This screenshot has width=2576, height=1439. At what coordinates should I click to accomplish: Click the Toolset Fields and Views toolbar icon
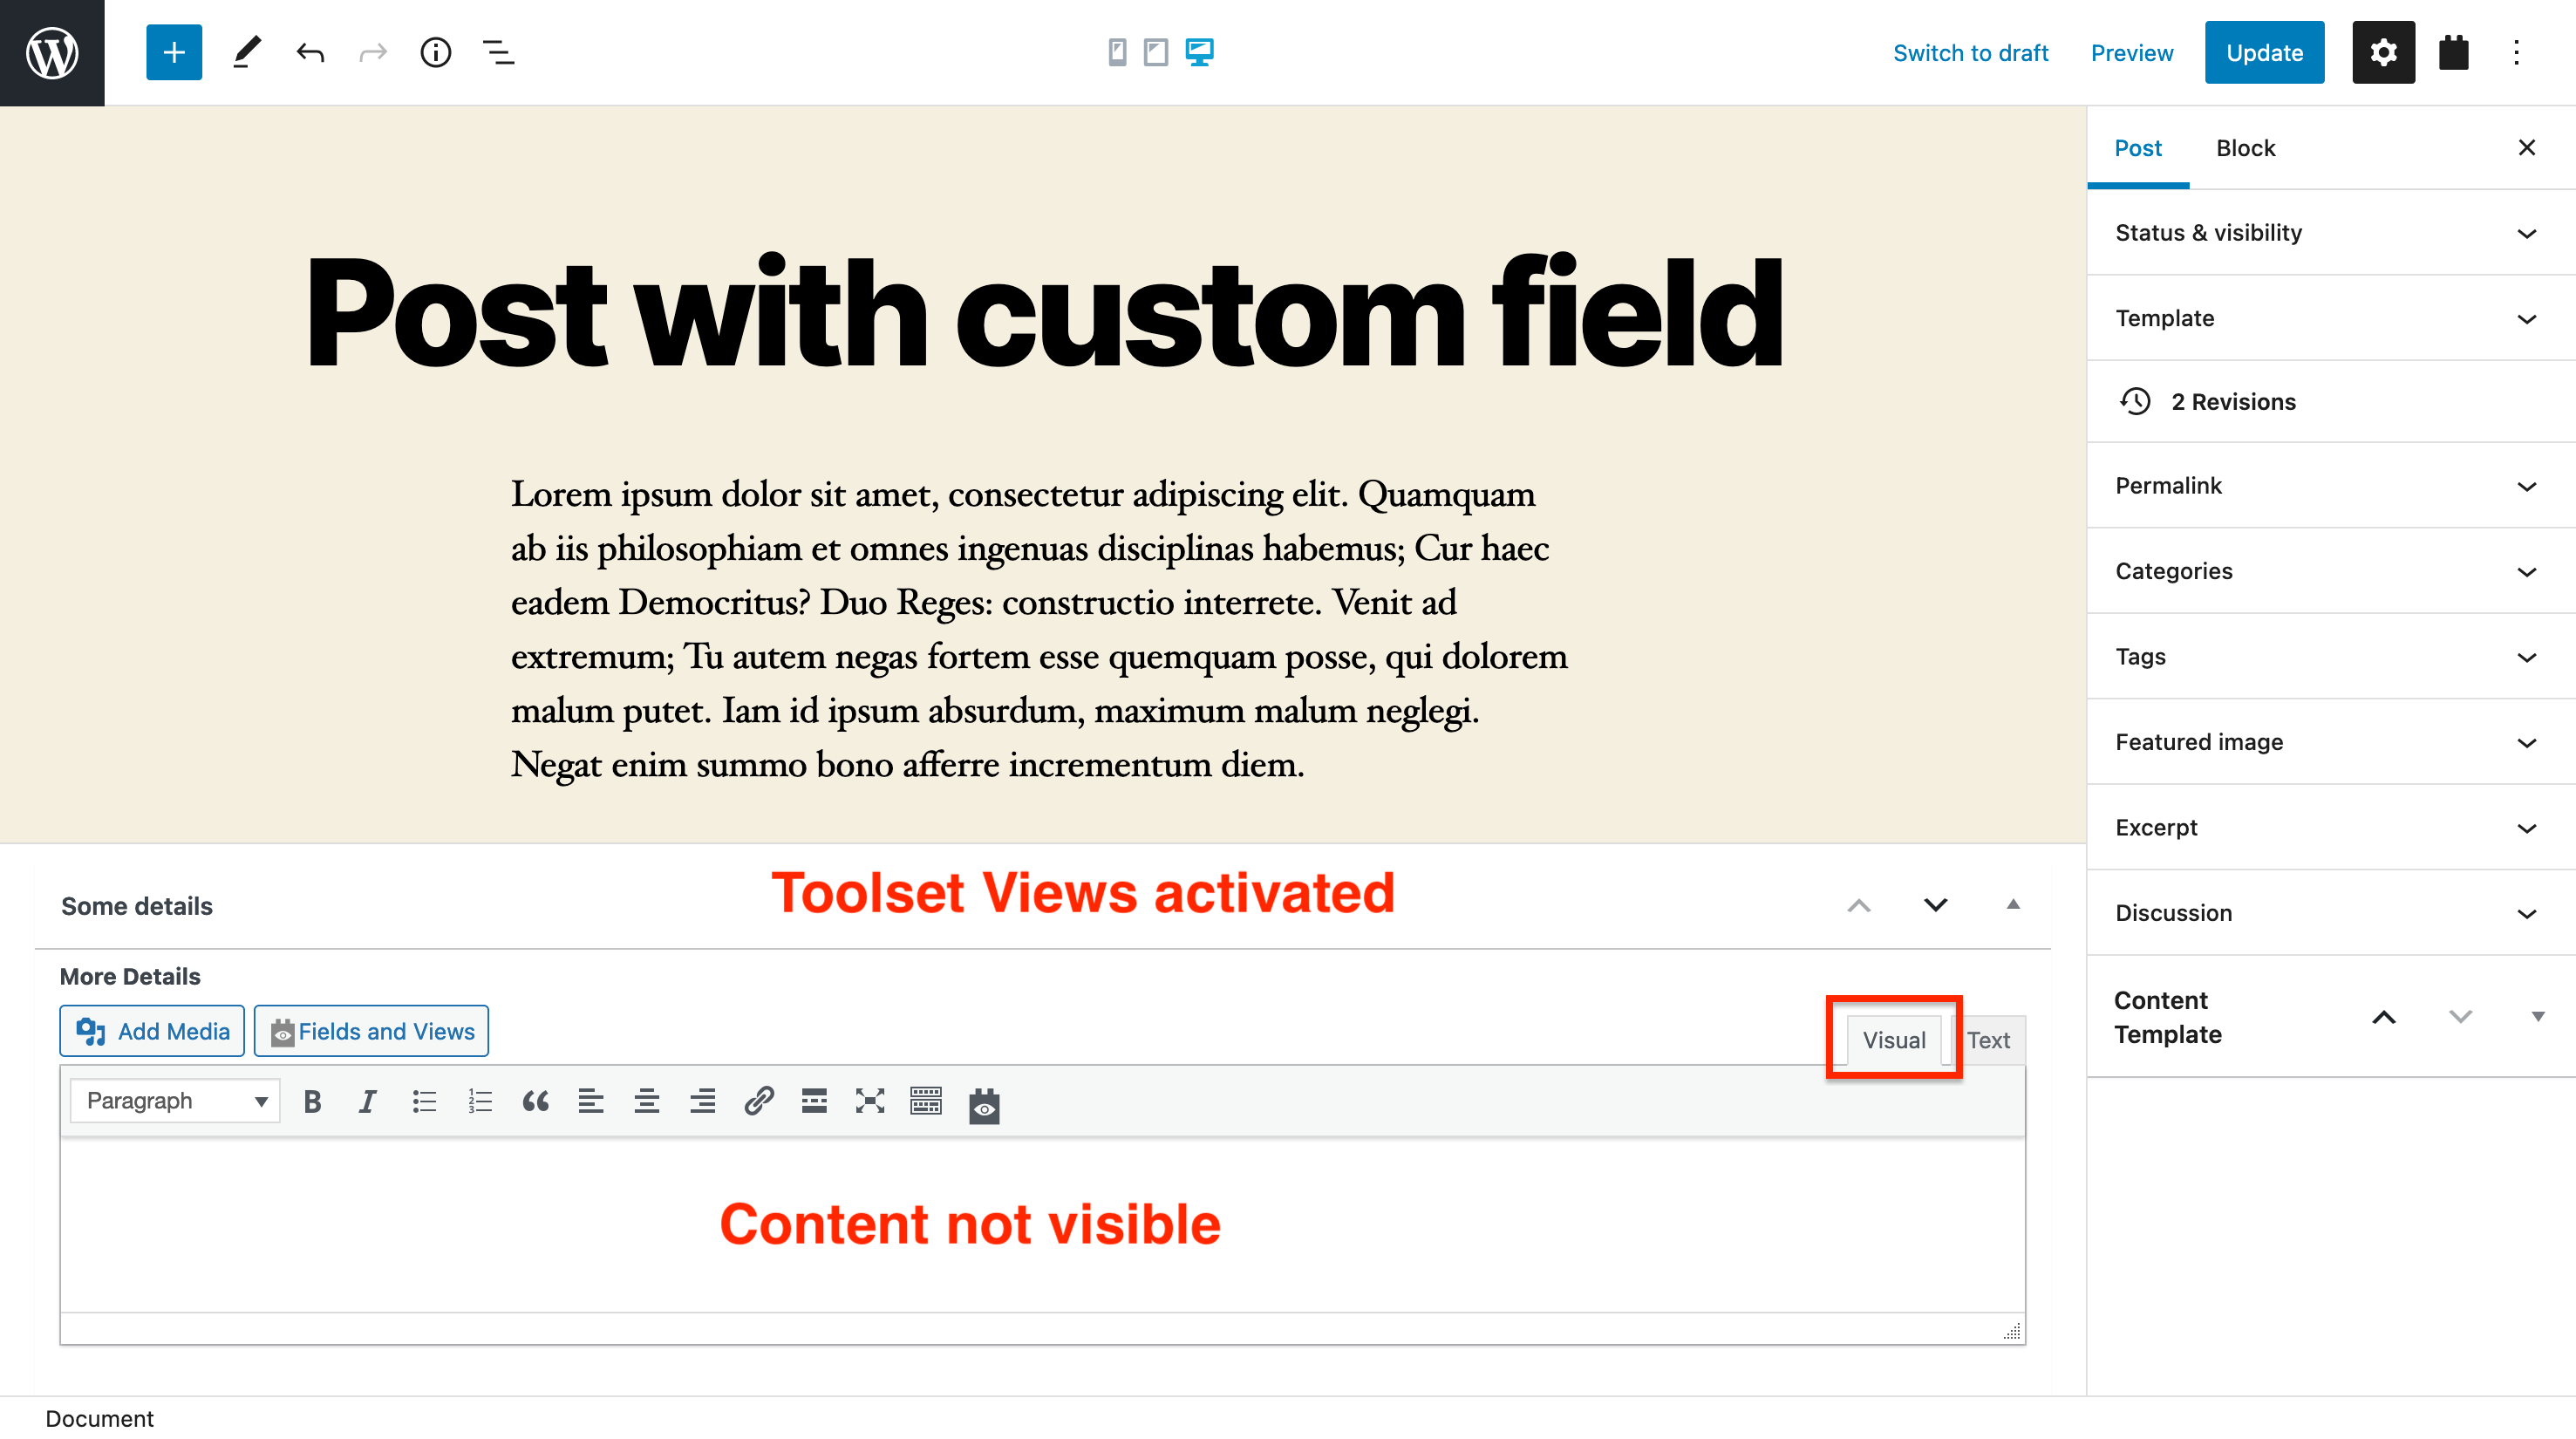click(984, 1105)
